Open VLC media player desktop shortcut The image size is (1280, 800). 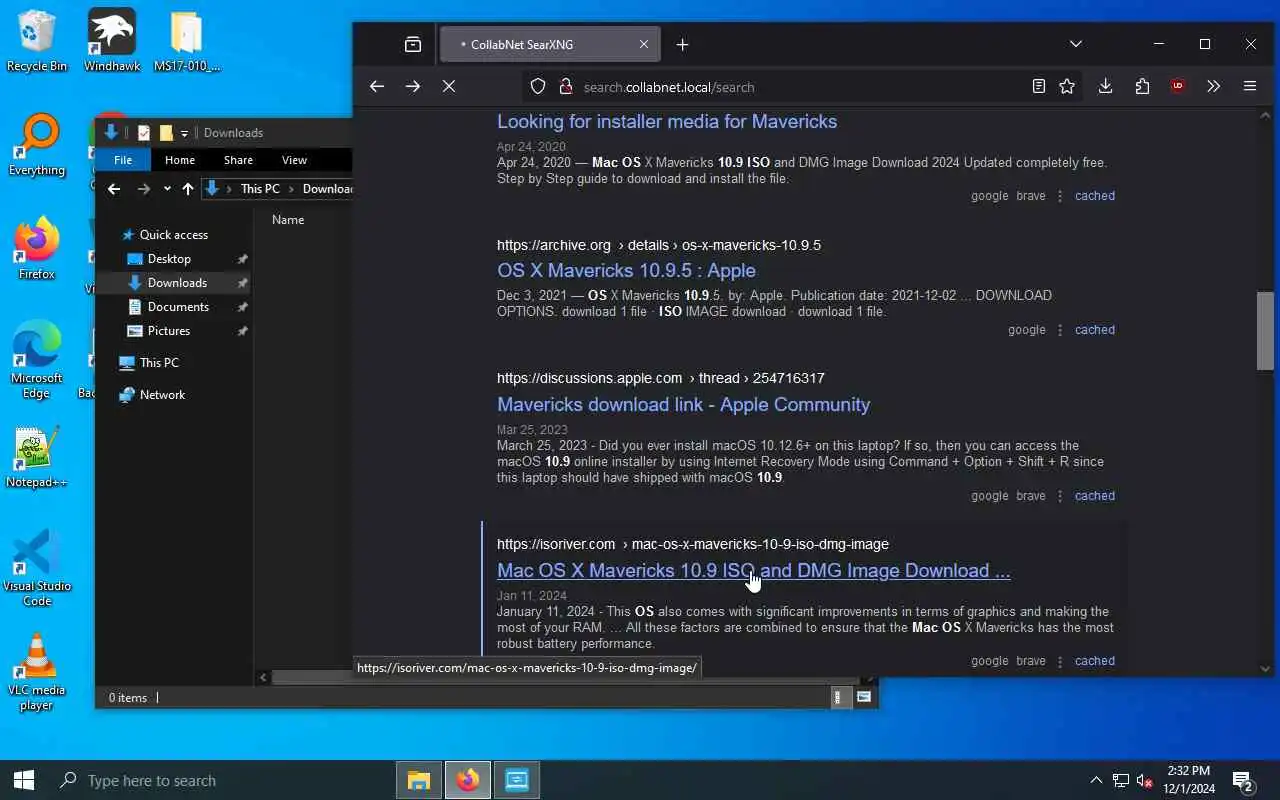pos(36,673)
